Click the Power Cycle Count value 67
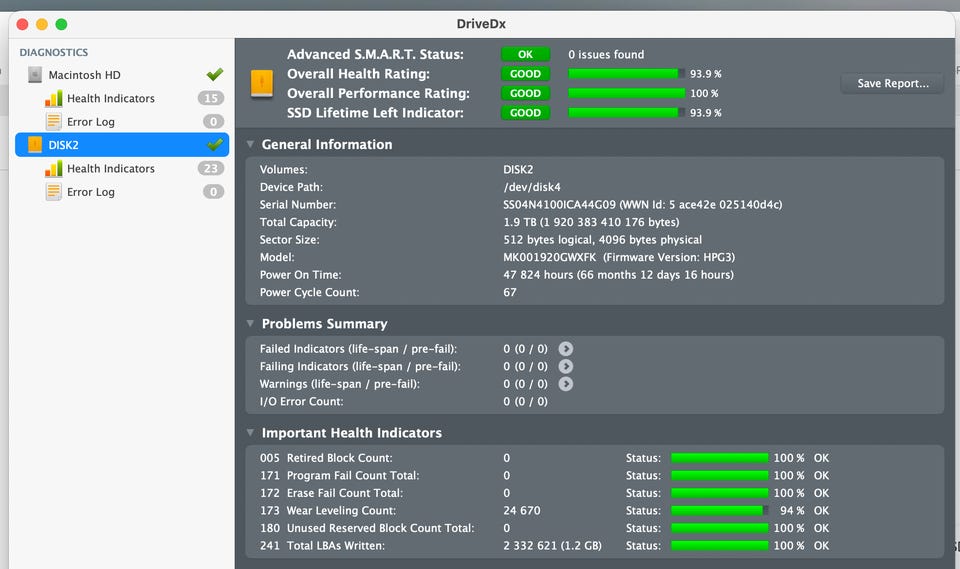 pos(510,292)
